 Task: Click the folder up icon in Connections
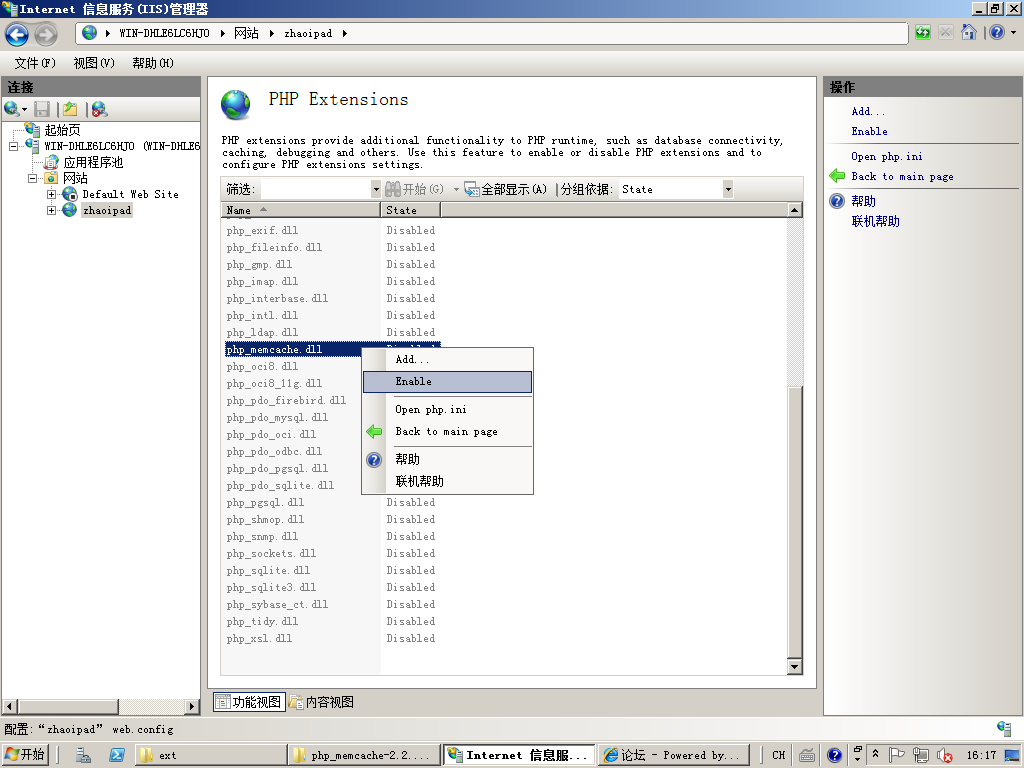pos(70,108)
